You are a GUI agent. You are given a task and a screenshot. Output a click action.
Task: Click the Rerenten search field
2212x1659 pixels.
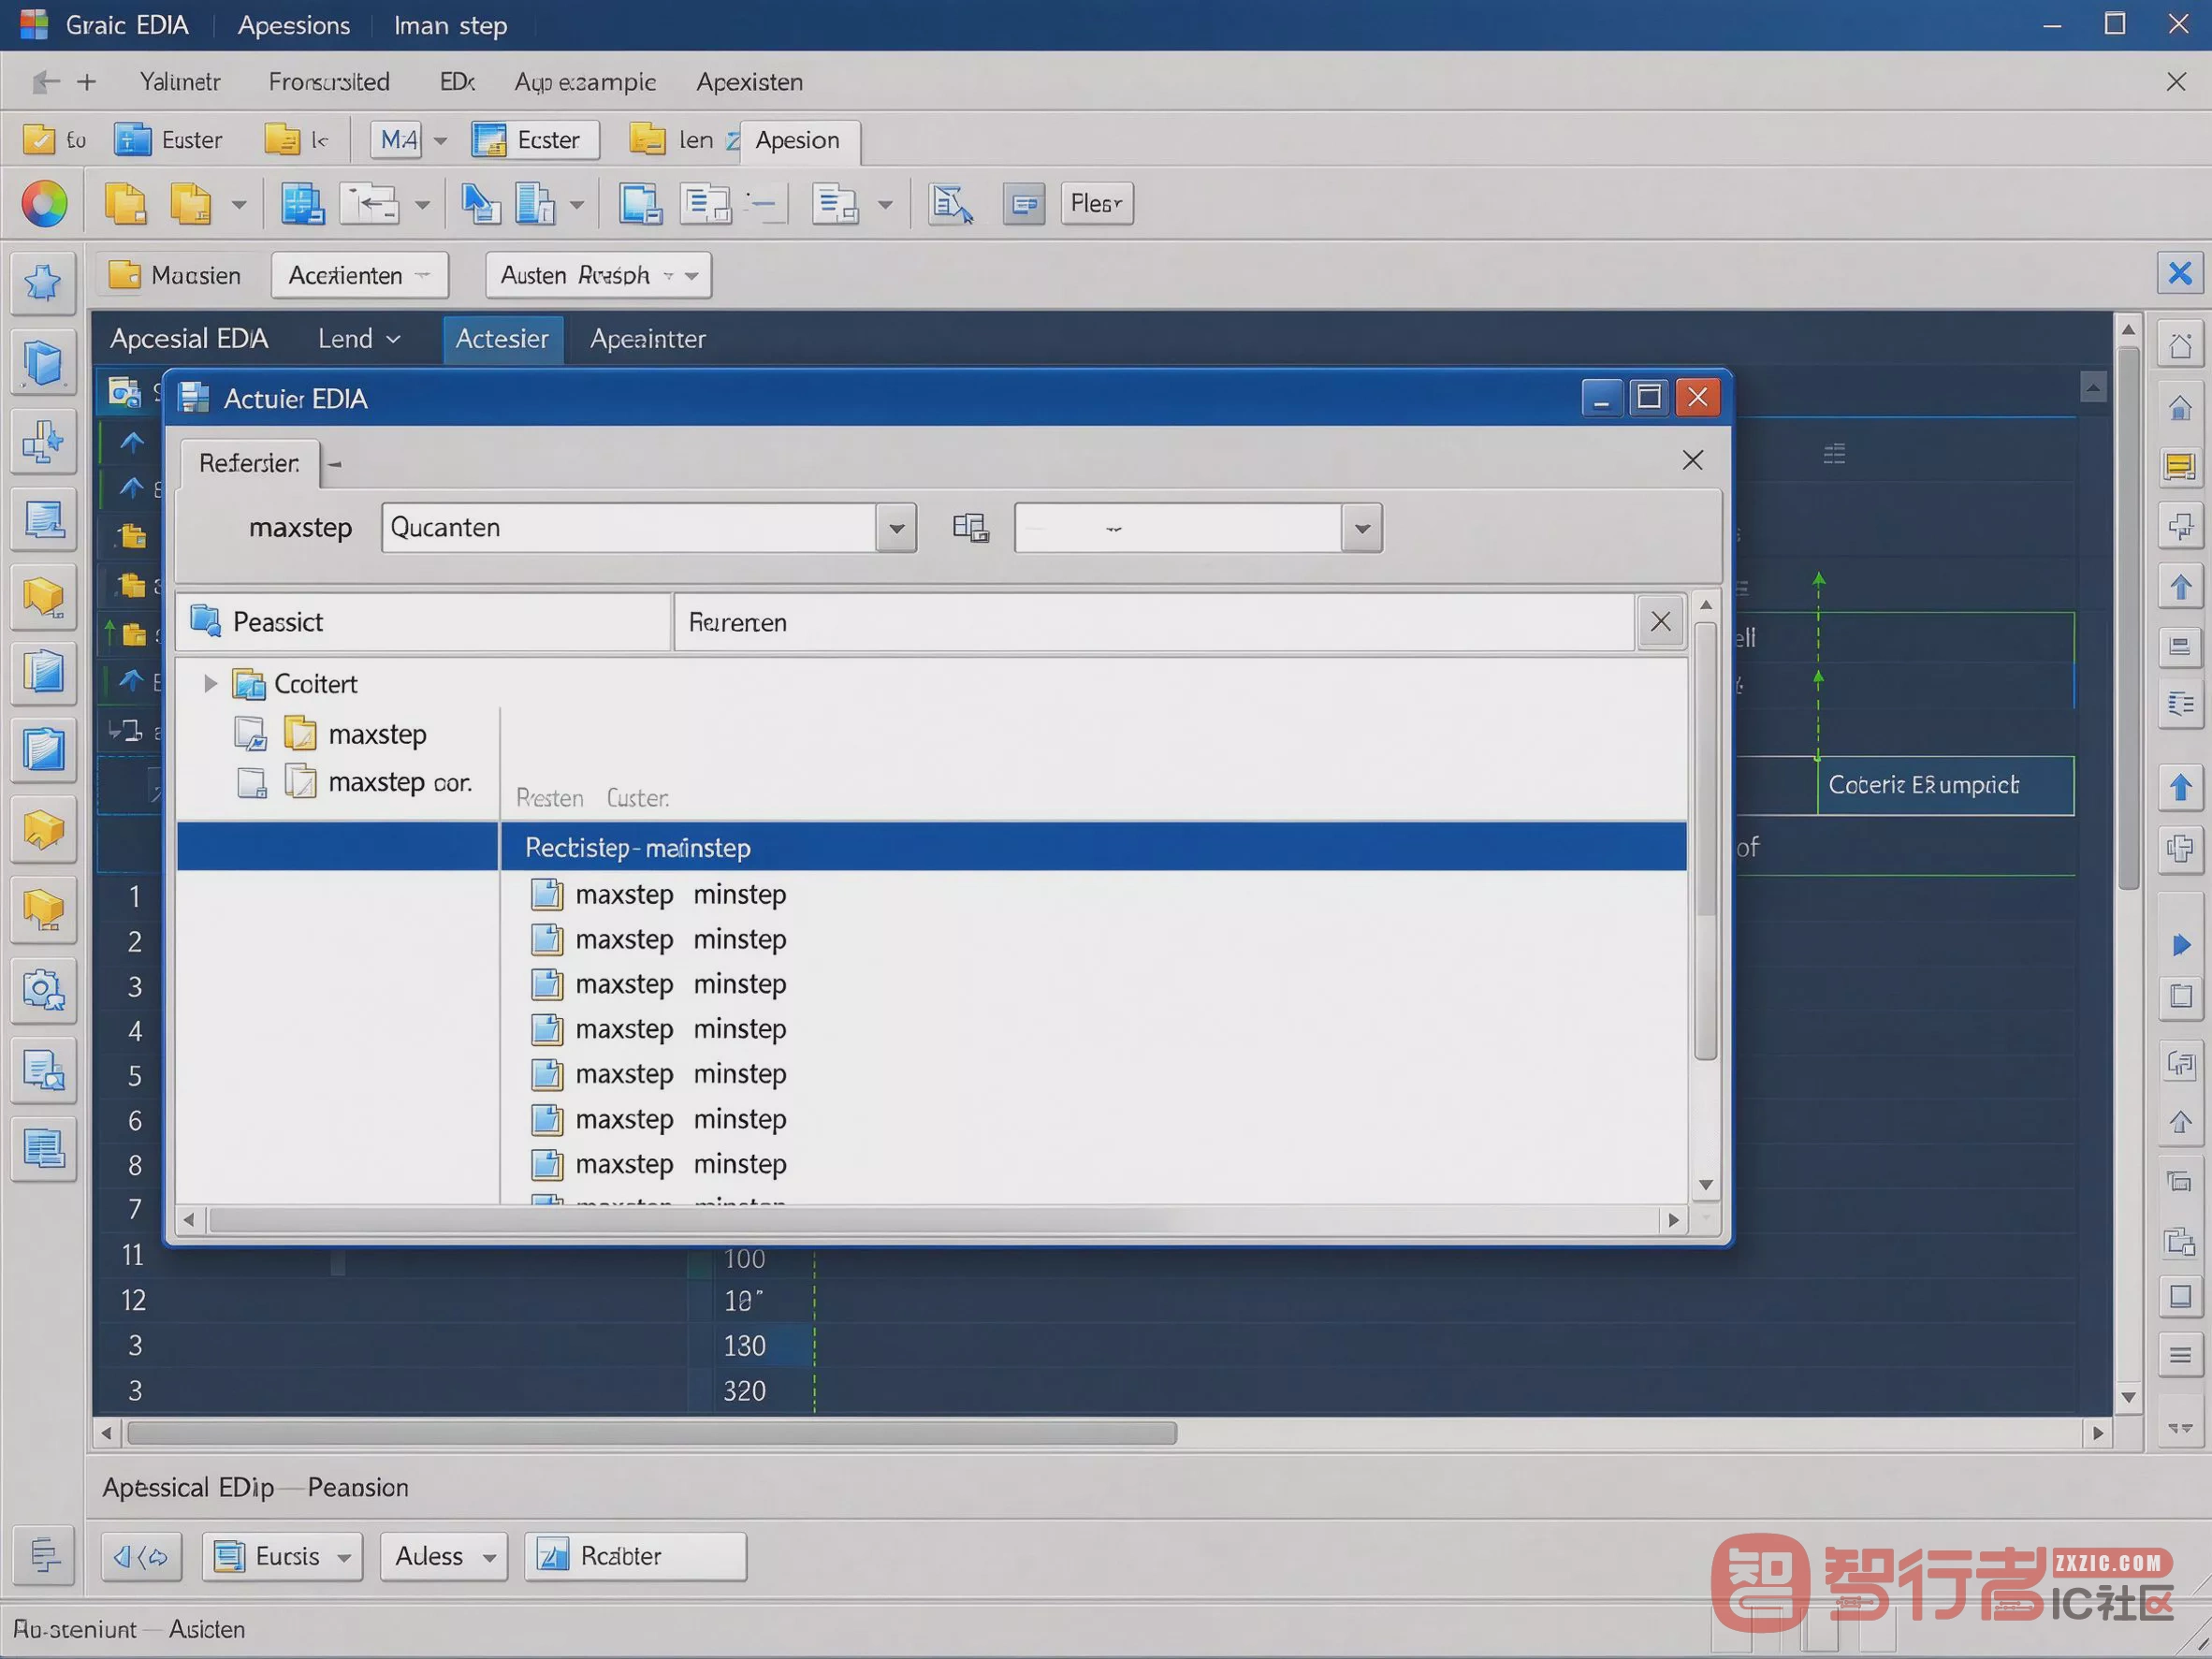pyautogui.click(x=1154, y=622)
